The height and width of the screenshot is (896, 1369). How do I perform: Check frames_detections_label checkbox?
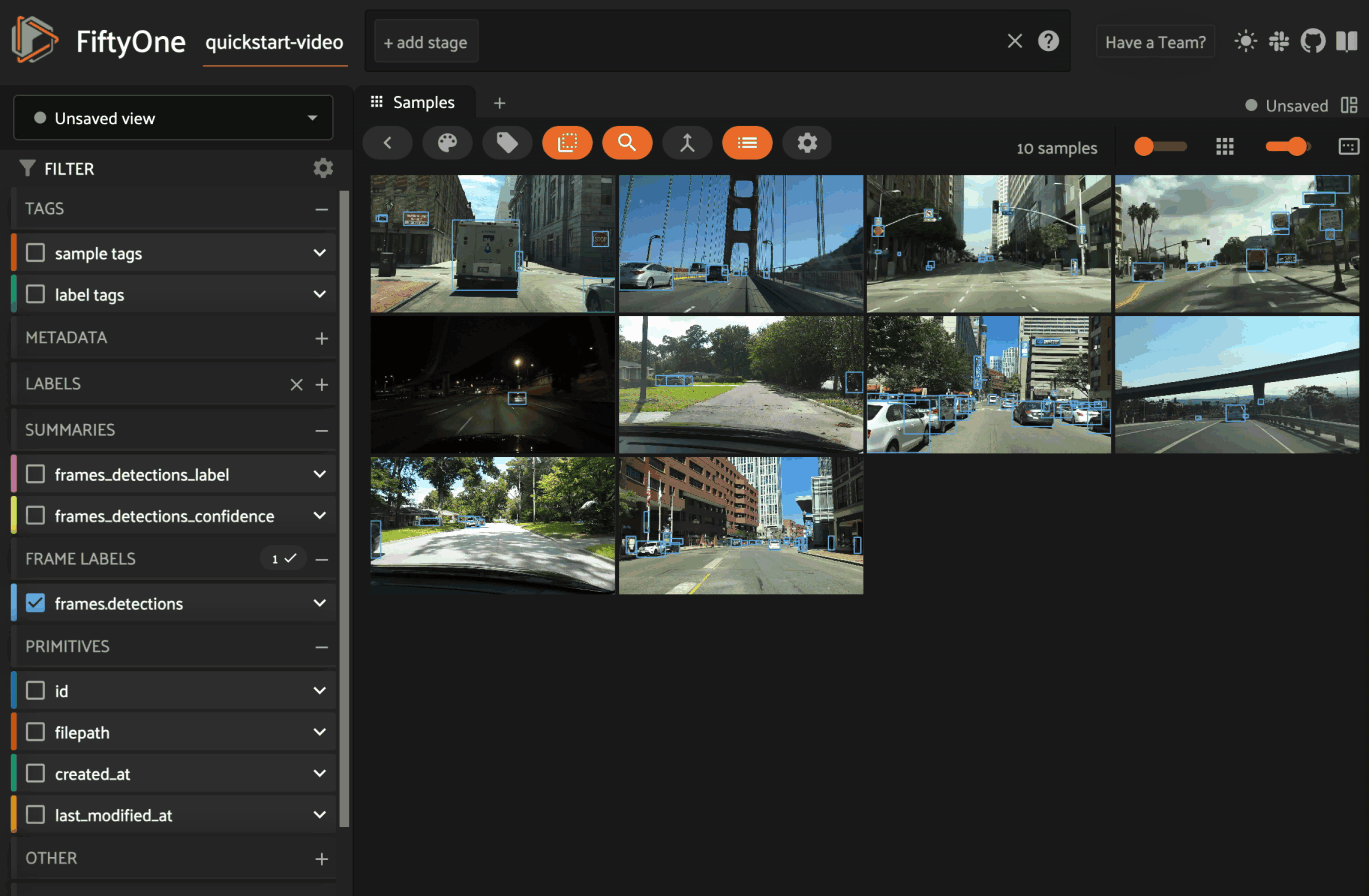[x=36, y=474]
